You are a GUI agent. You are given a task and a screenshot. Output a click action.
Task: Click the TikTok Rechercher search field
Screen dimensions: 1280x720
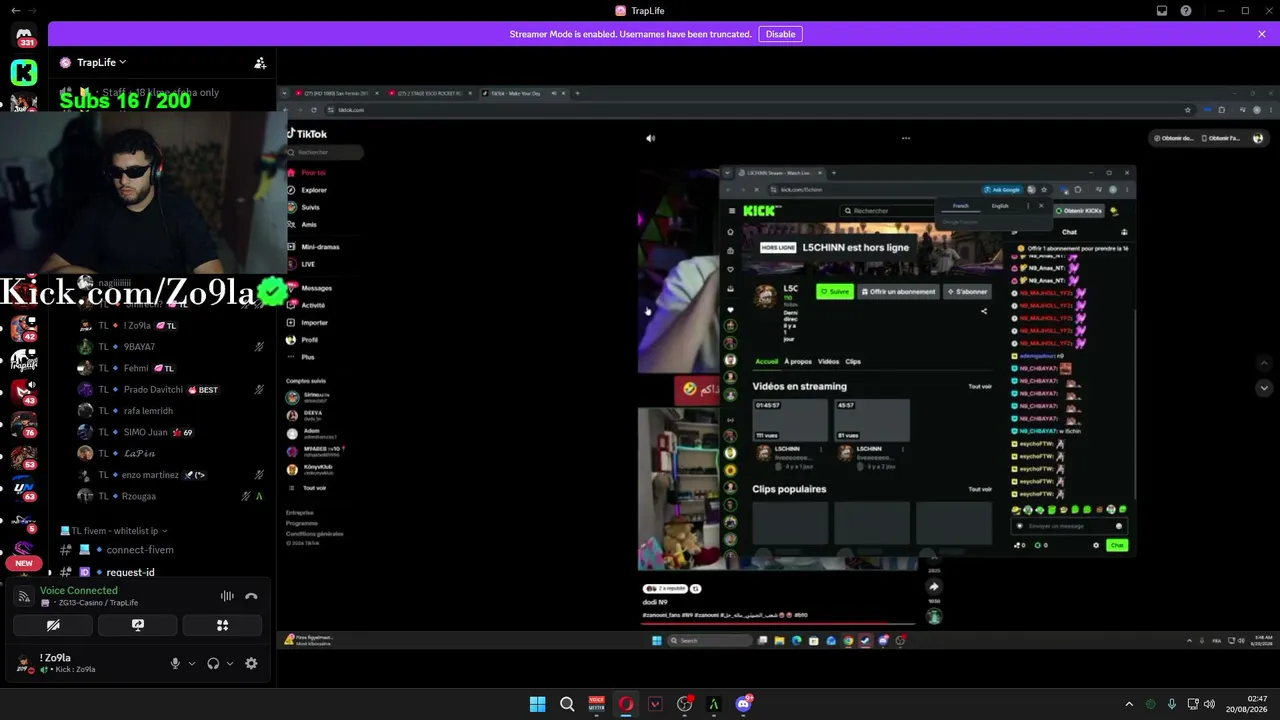(x=325, y=152)
